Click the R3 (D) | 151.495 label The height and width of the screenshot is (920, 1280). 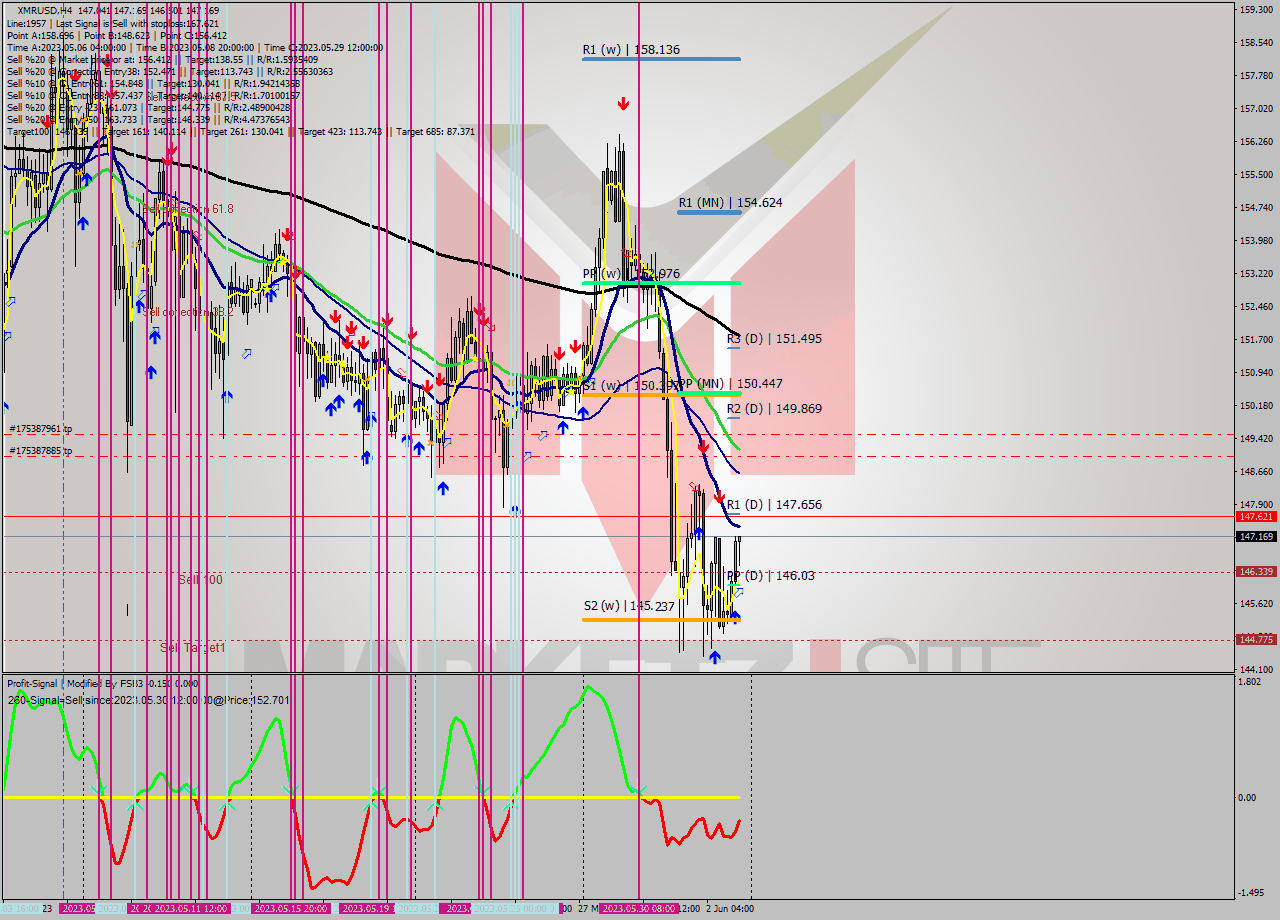coord(774,339)
